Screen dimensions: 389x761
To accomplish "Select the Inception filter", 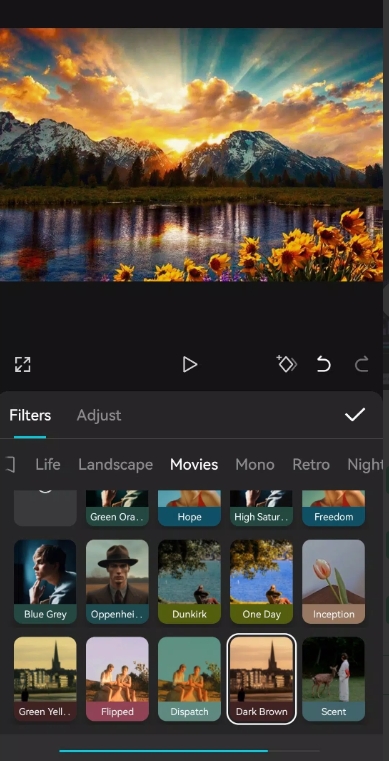I will (333, 581).
